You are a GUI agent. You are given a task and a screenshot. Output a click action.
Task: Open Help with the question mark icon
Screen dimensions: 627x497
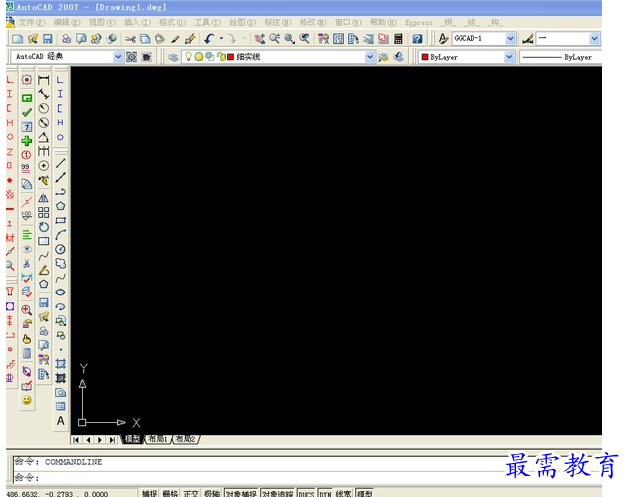(417, 39)
